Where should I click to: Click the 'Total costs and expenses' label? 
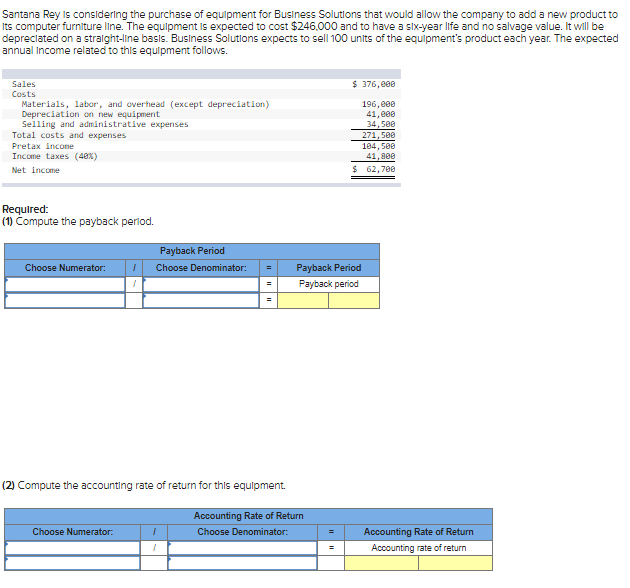pos(69,135)
